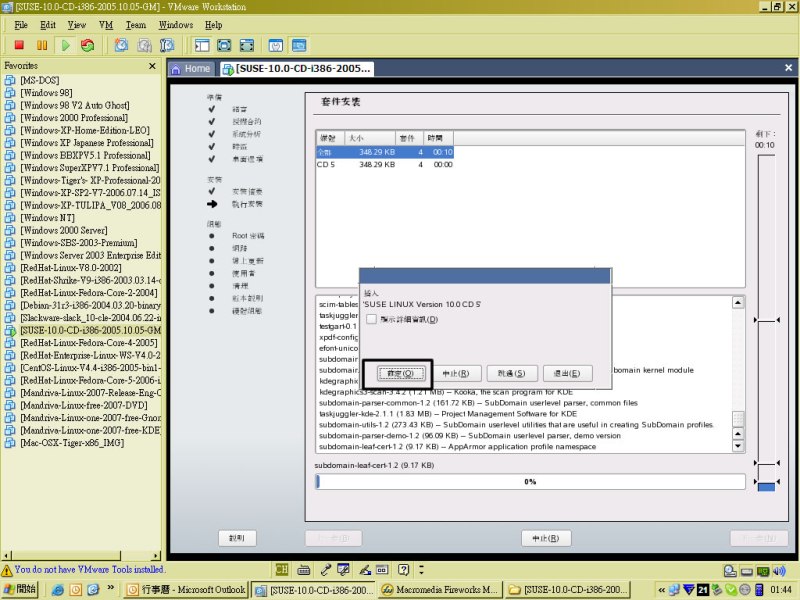The width and height of the screenshot is (800, 600).
Task: Switch to Macromedia Fireworks taskbar window
Action: pyautogui.click(x=440, y=590)
